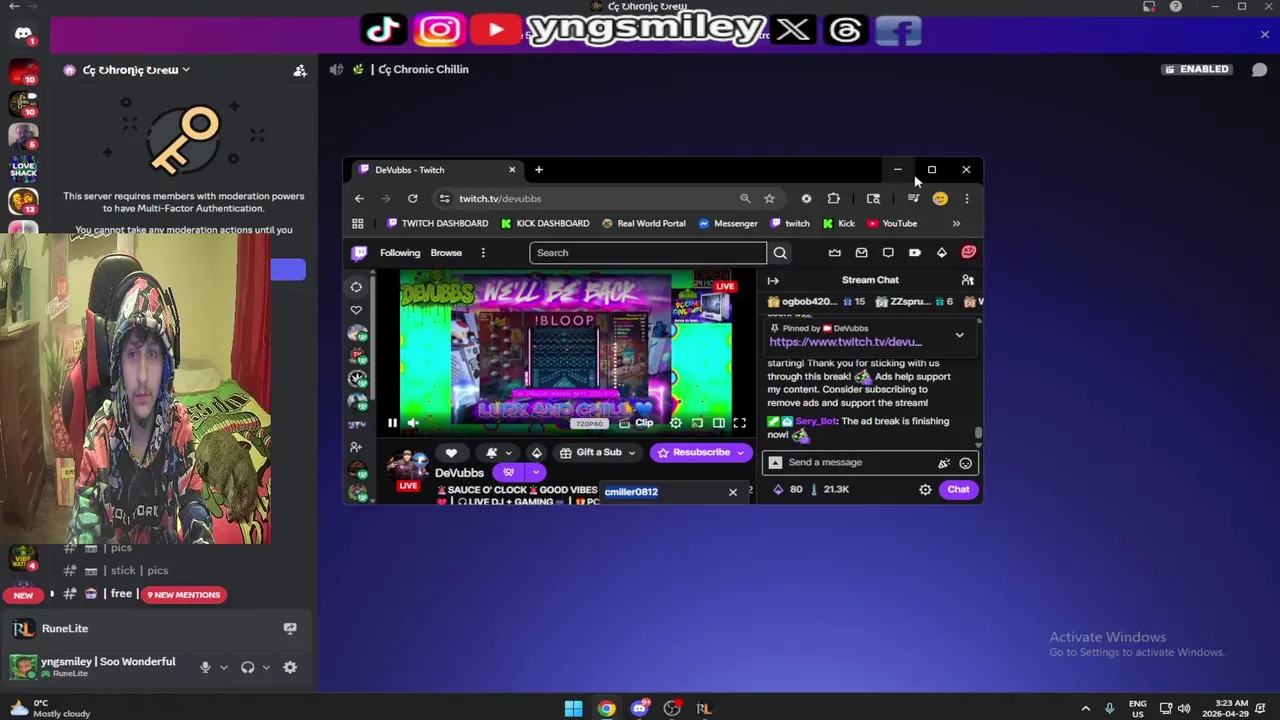Click the Twitch search magnifier button
Screen dimensions: 1280x720
(x=780, y=253)
